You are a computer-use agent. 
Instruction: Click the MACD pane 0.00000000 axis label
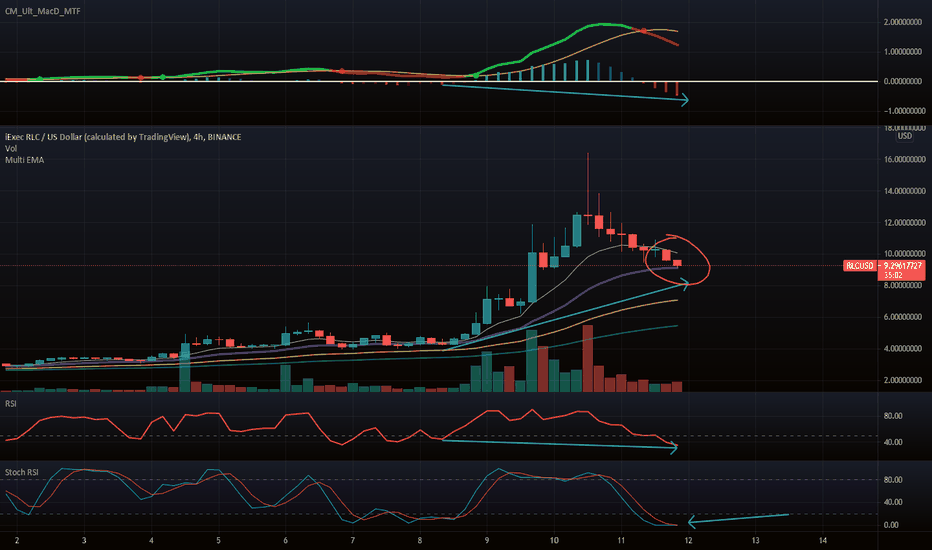905,81
